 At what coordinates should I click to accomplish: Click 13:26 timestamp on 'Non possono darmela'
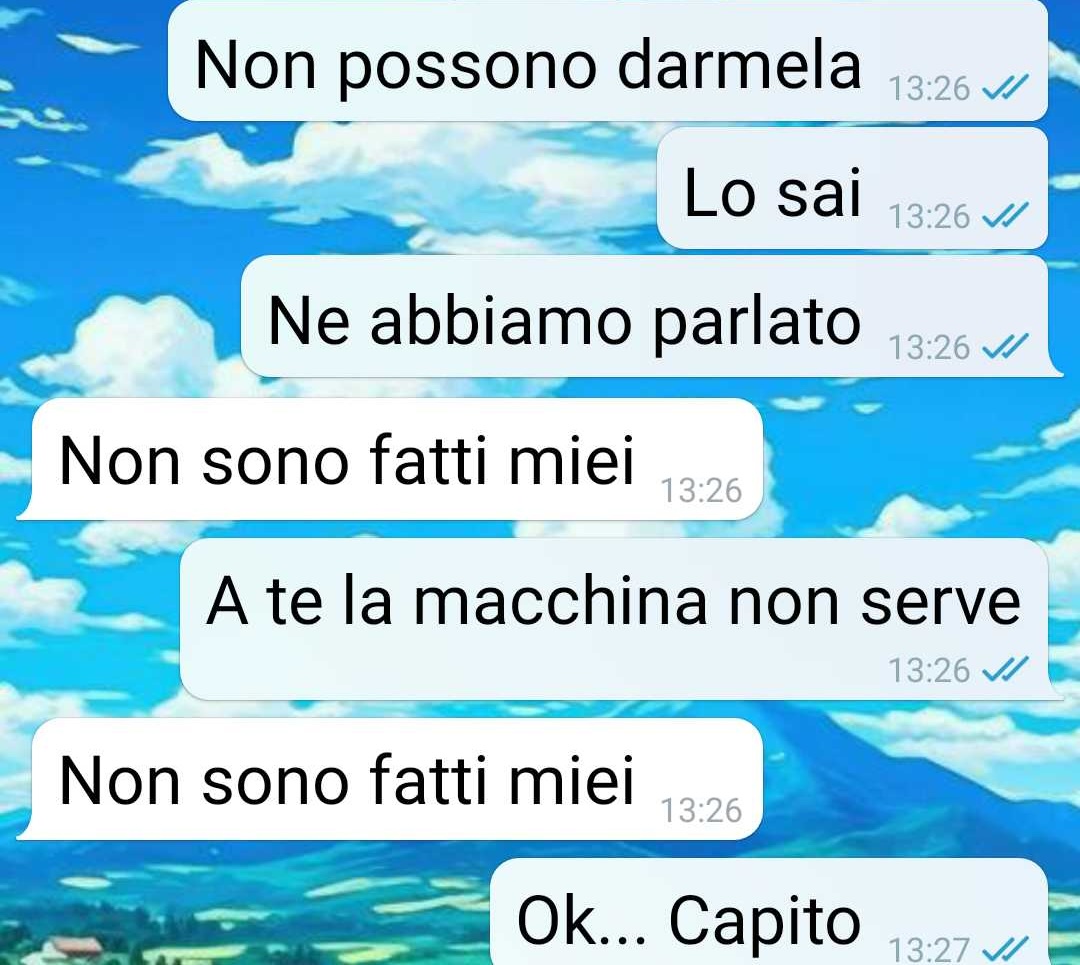[x=929, y=88]
